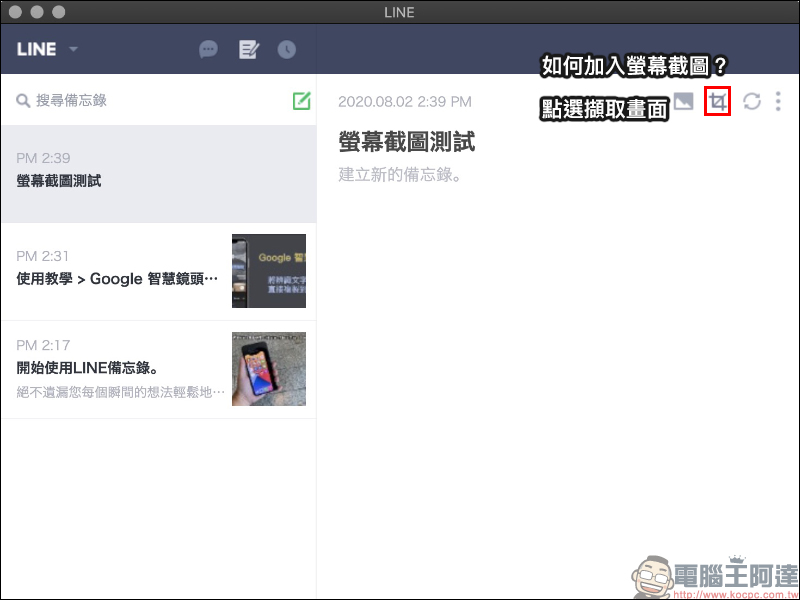Click the LINE logo in header

pyautogui.click(x=36, y=49)
